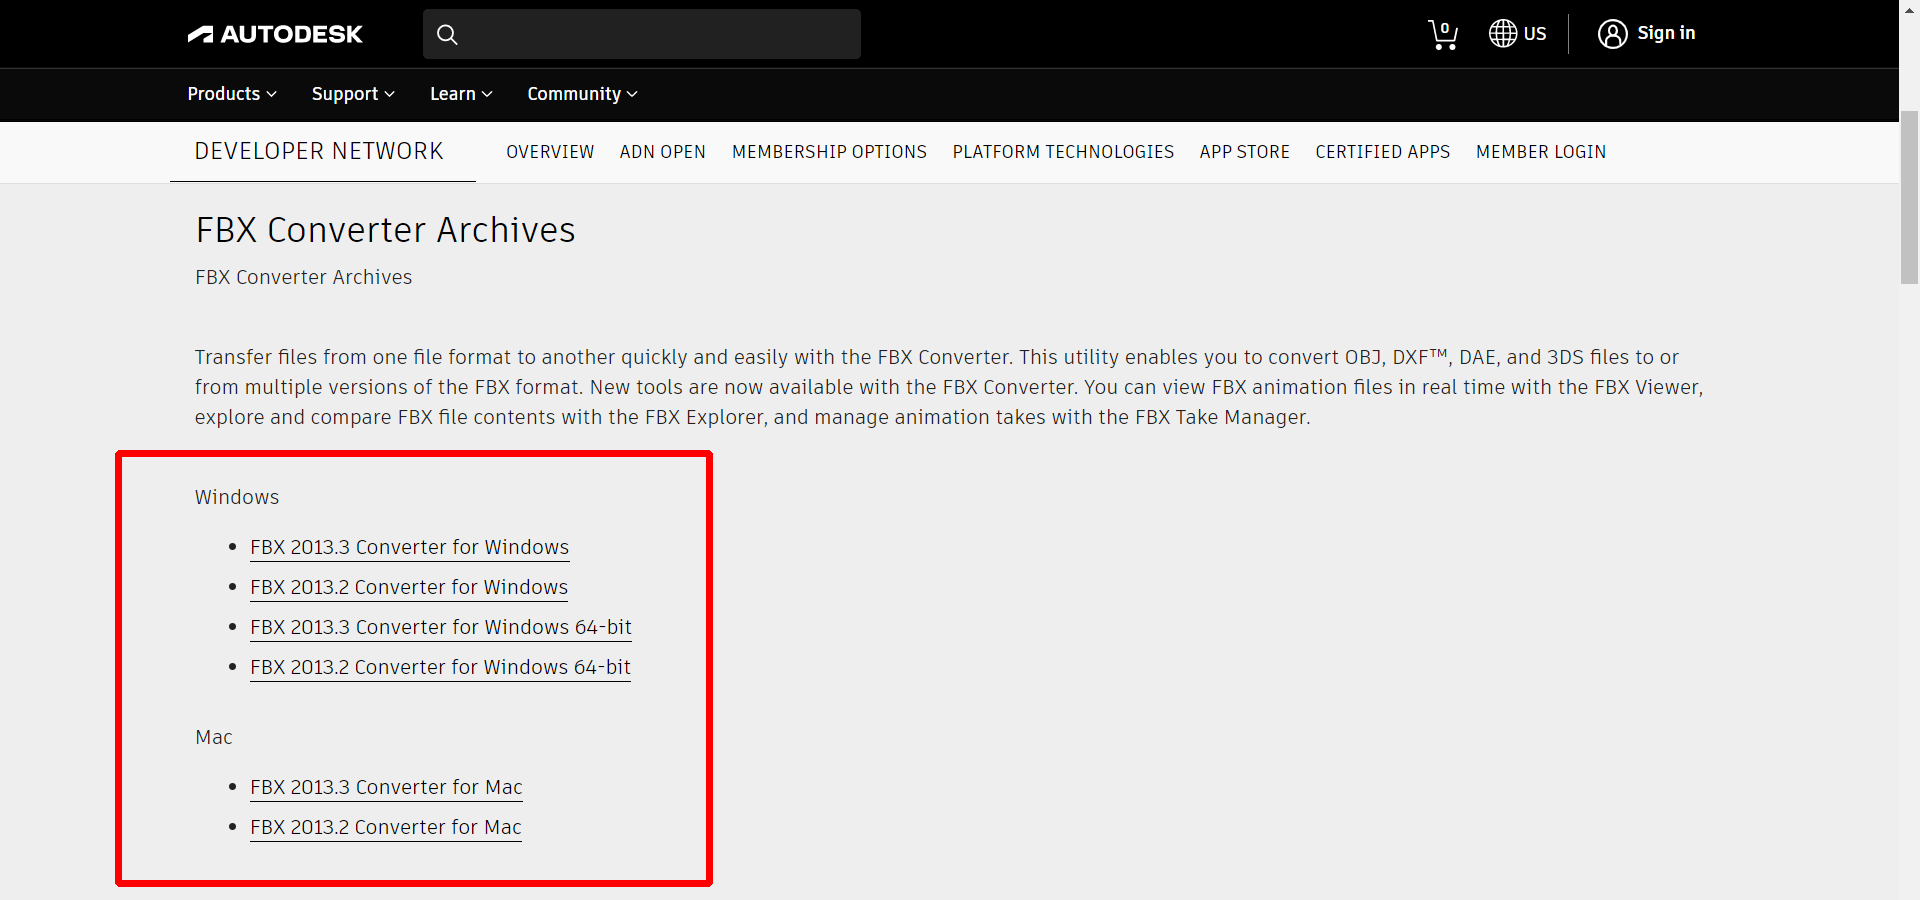1920x900 pixels.
Task: Open the Platform Technologies tab
Action: pyautogui.click(x=1063, y=152)
